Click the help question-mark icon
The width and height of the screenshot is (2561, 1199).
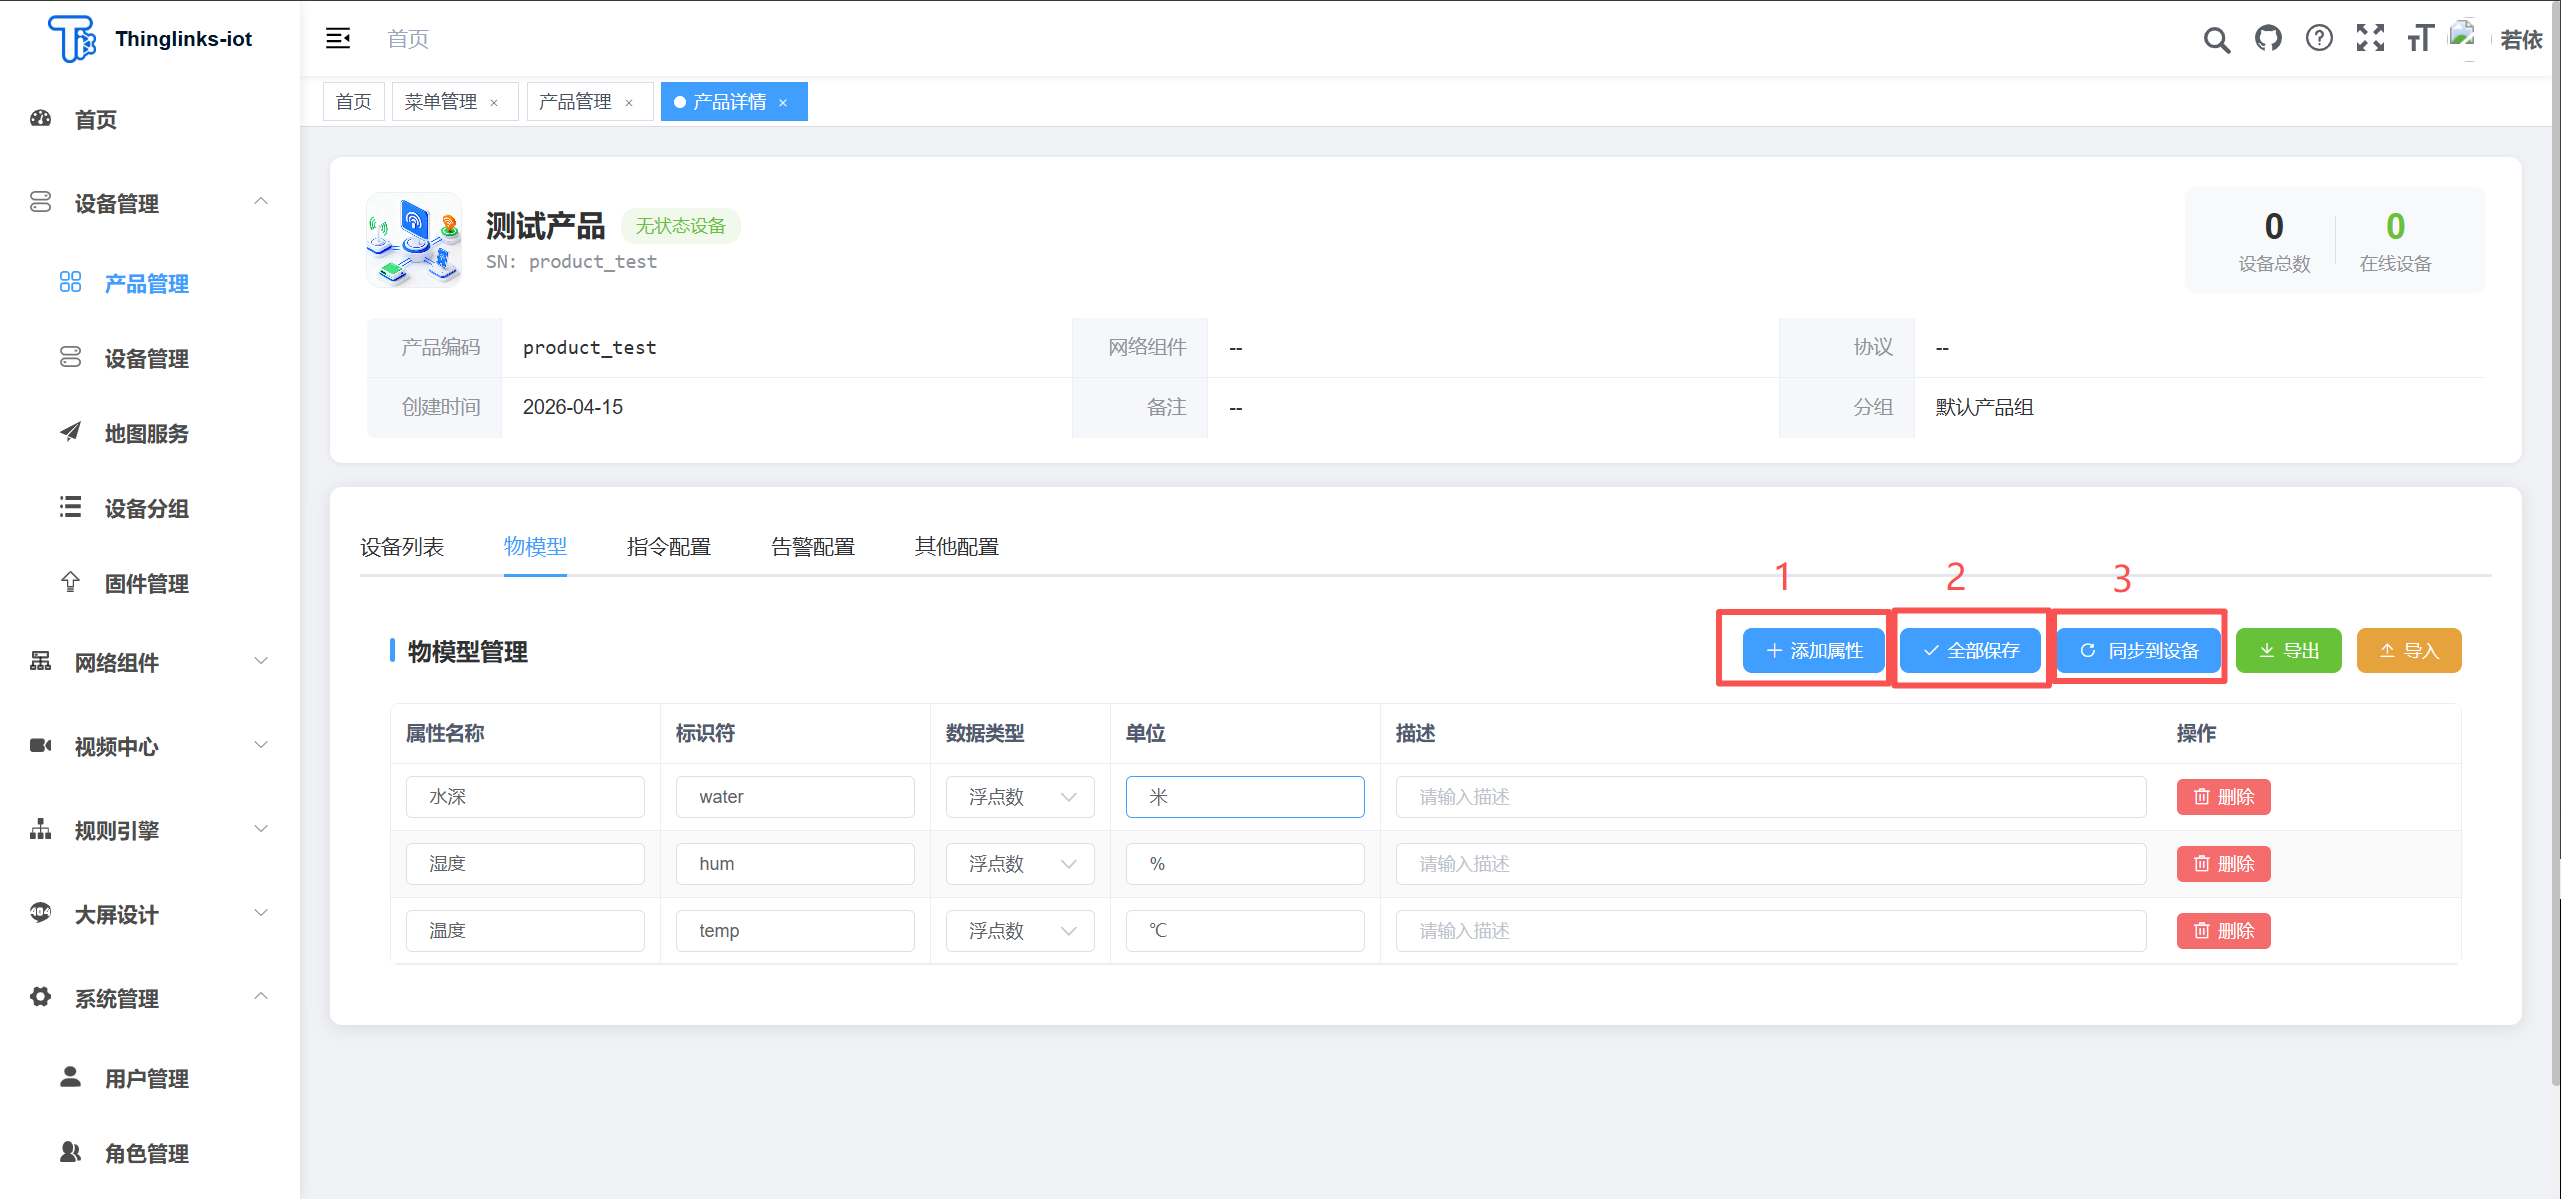click(2319, 39)
